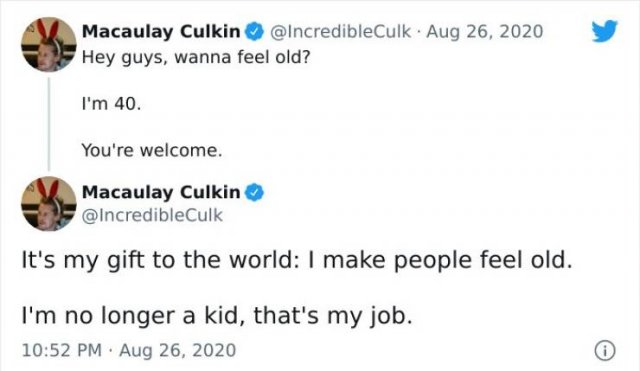
Task: Click the verified badge in the reply tweet
Action: (254, 192)
